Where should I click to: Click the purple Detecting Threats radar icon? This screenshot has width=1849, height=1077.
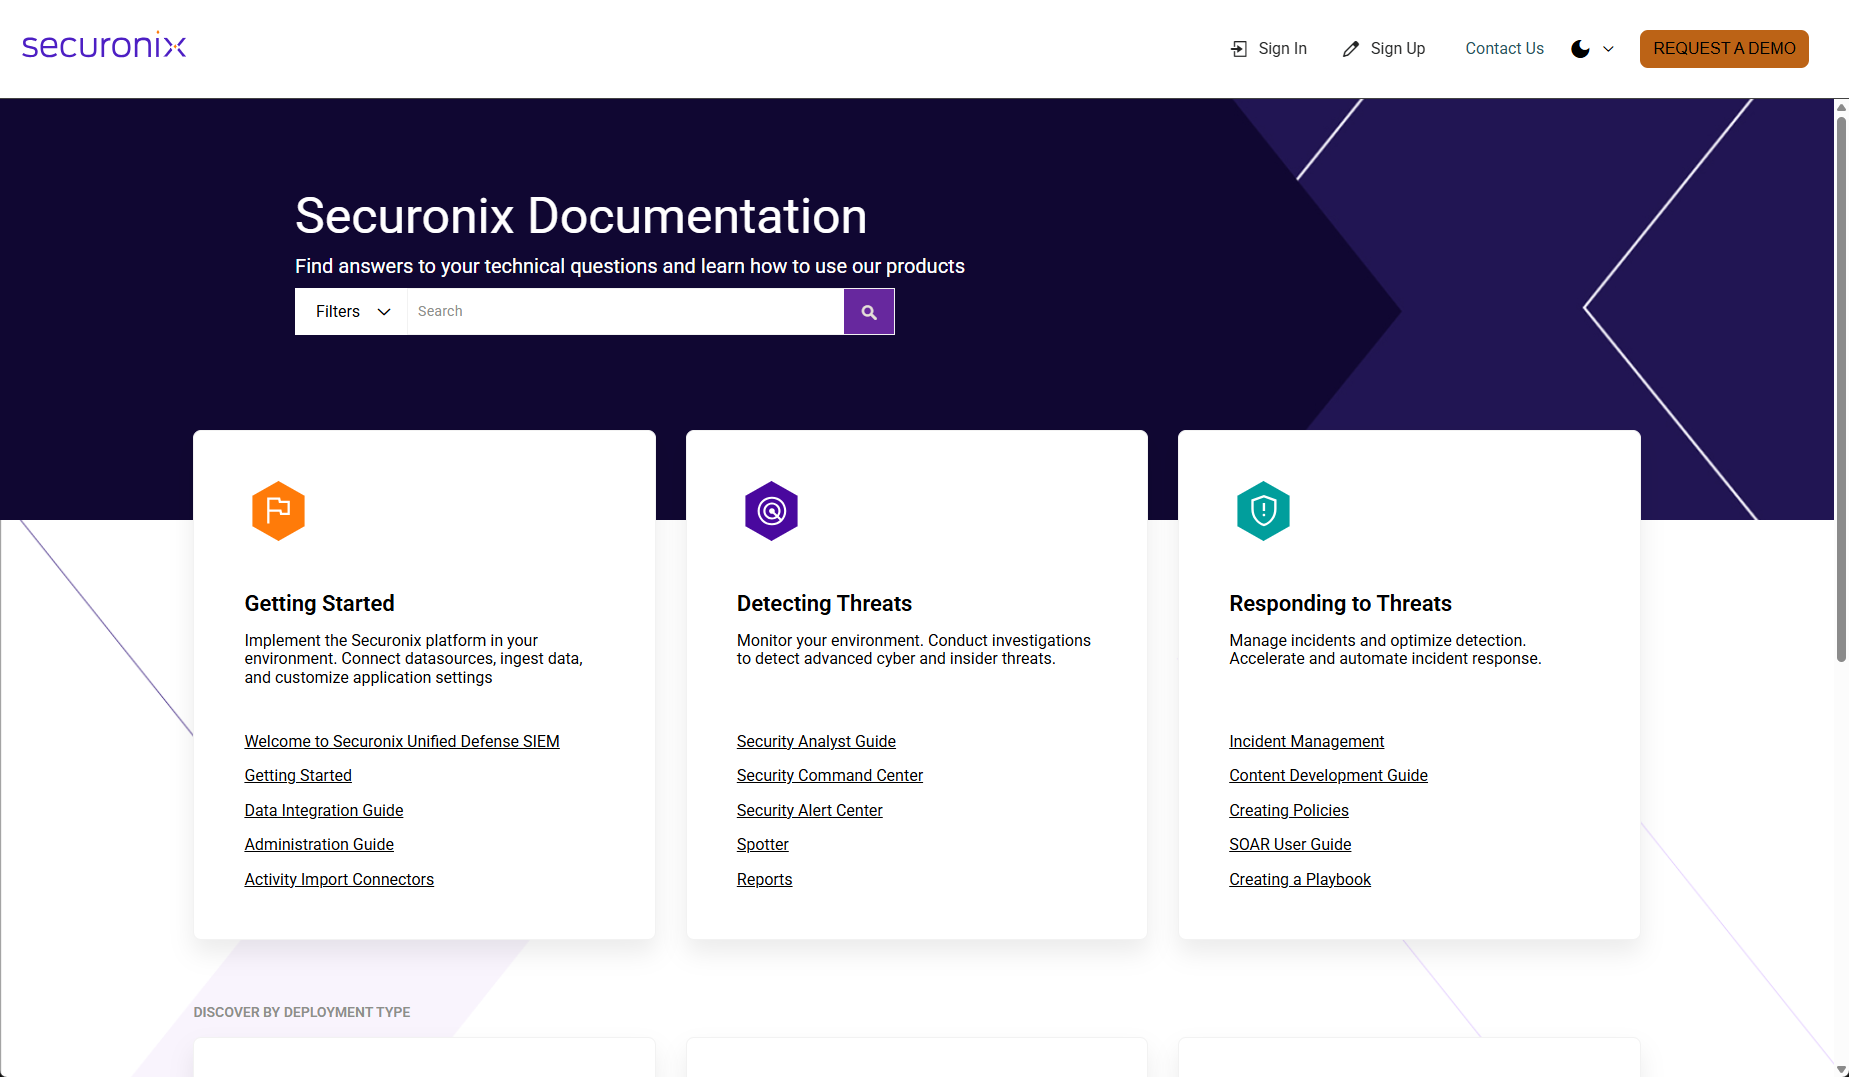[771, 511]
